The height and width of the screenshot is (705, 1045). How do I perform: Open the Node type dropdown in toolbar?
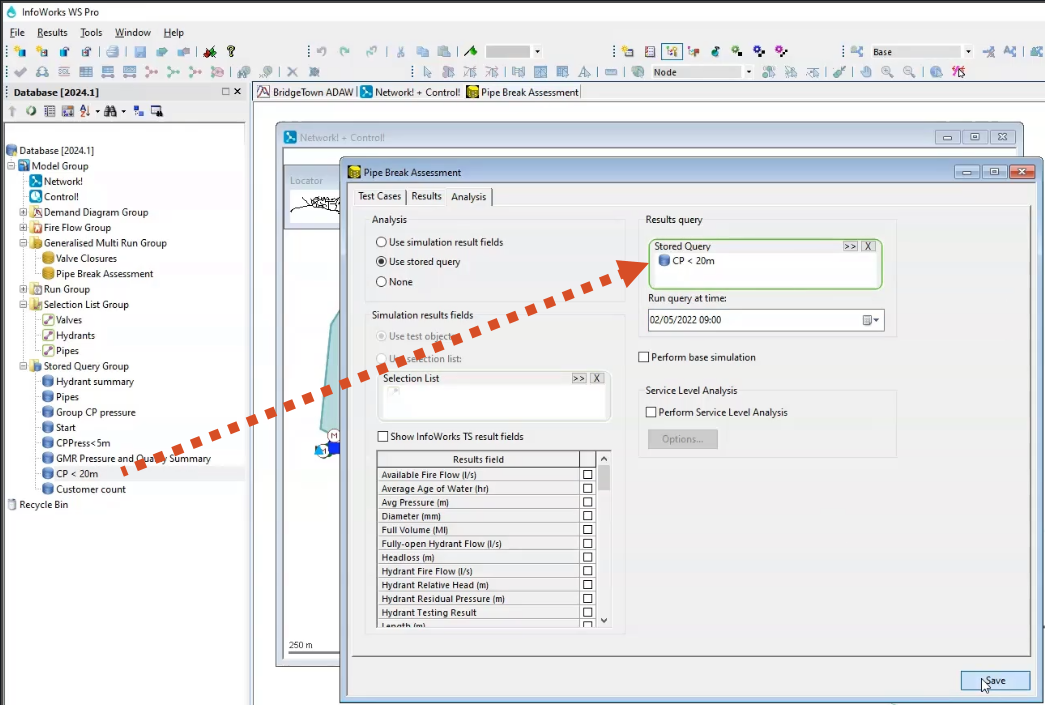coord(748,72)
